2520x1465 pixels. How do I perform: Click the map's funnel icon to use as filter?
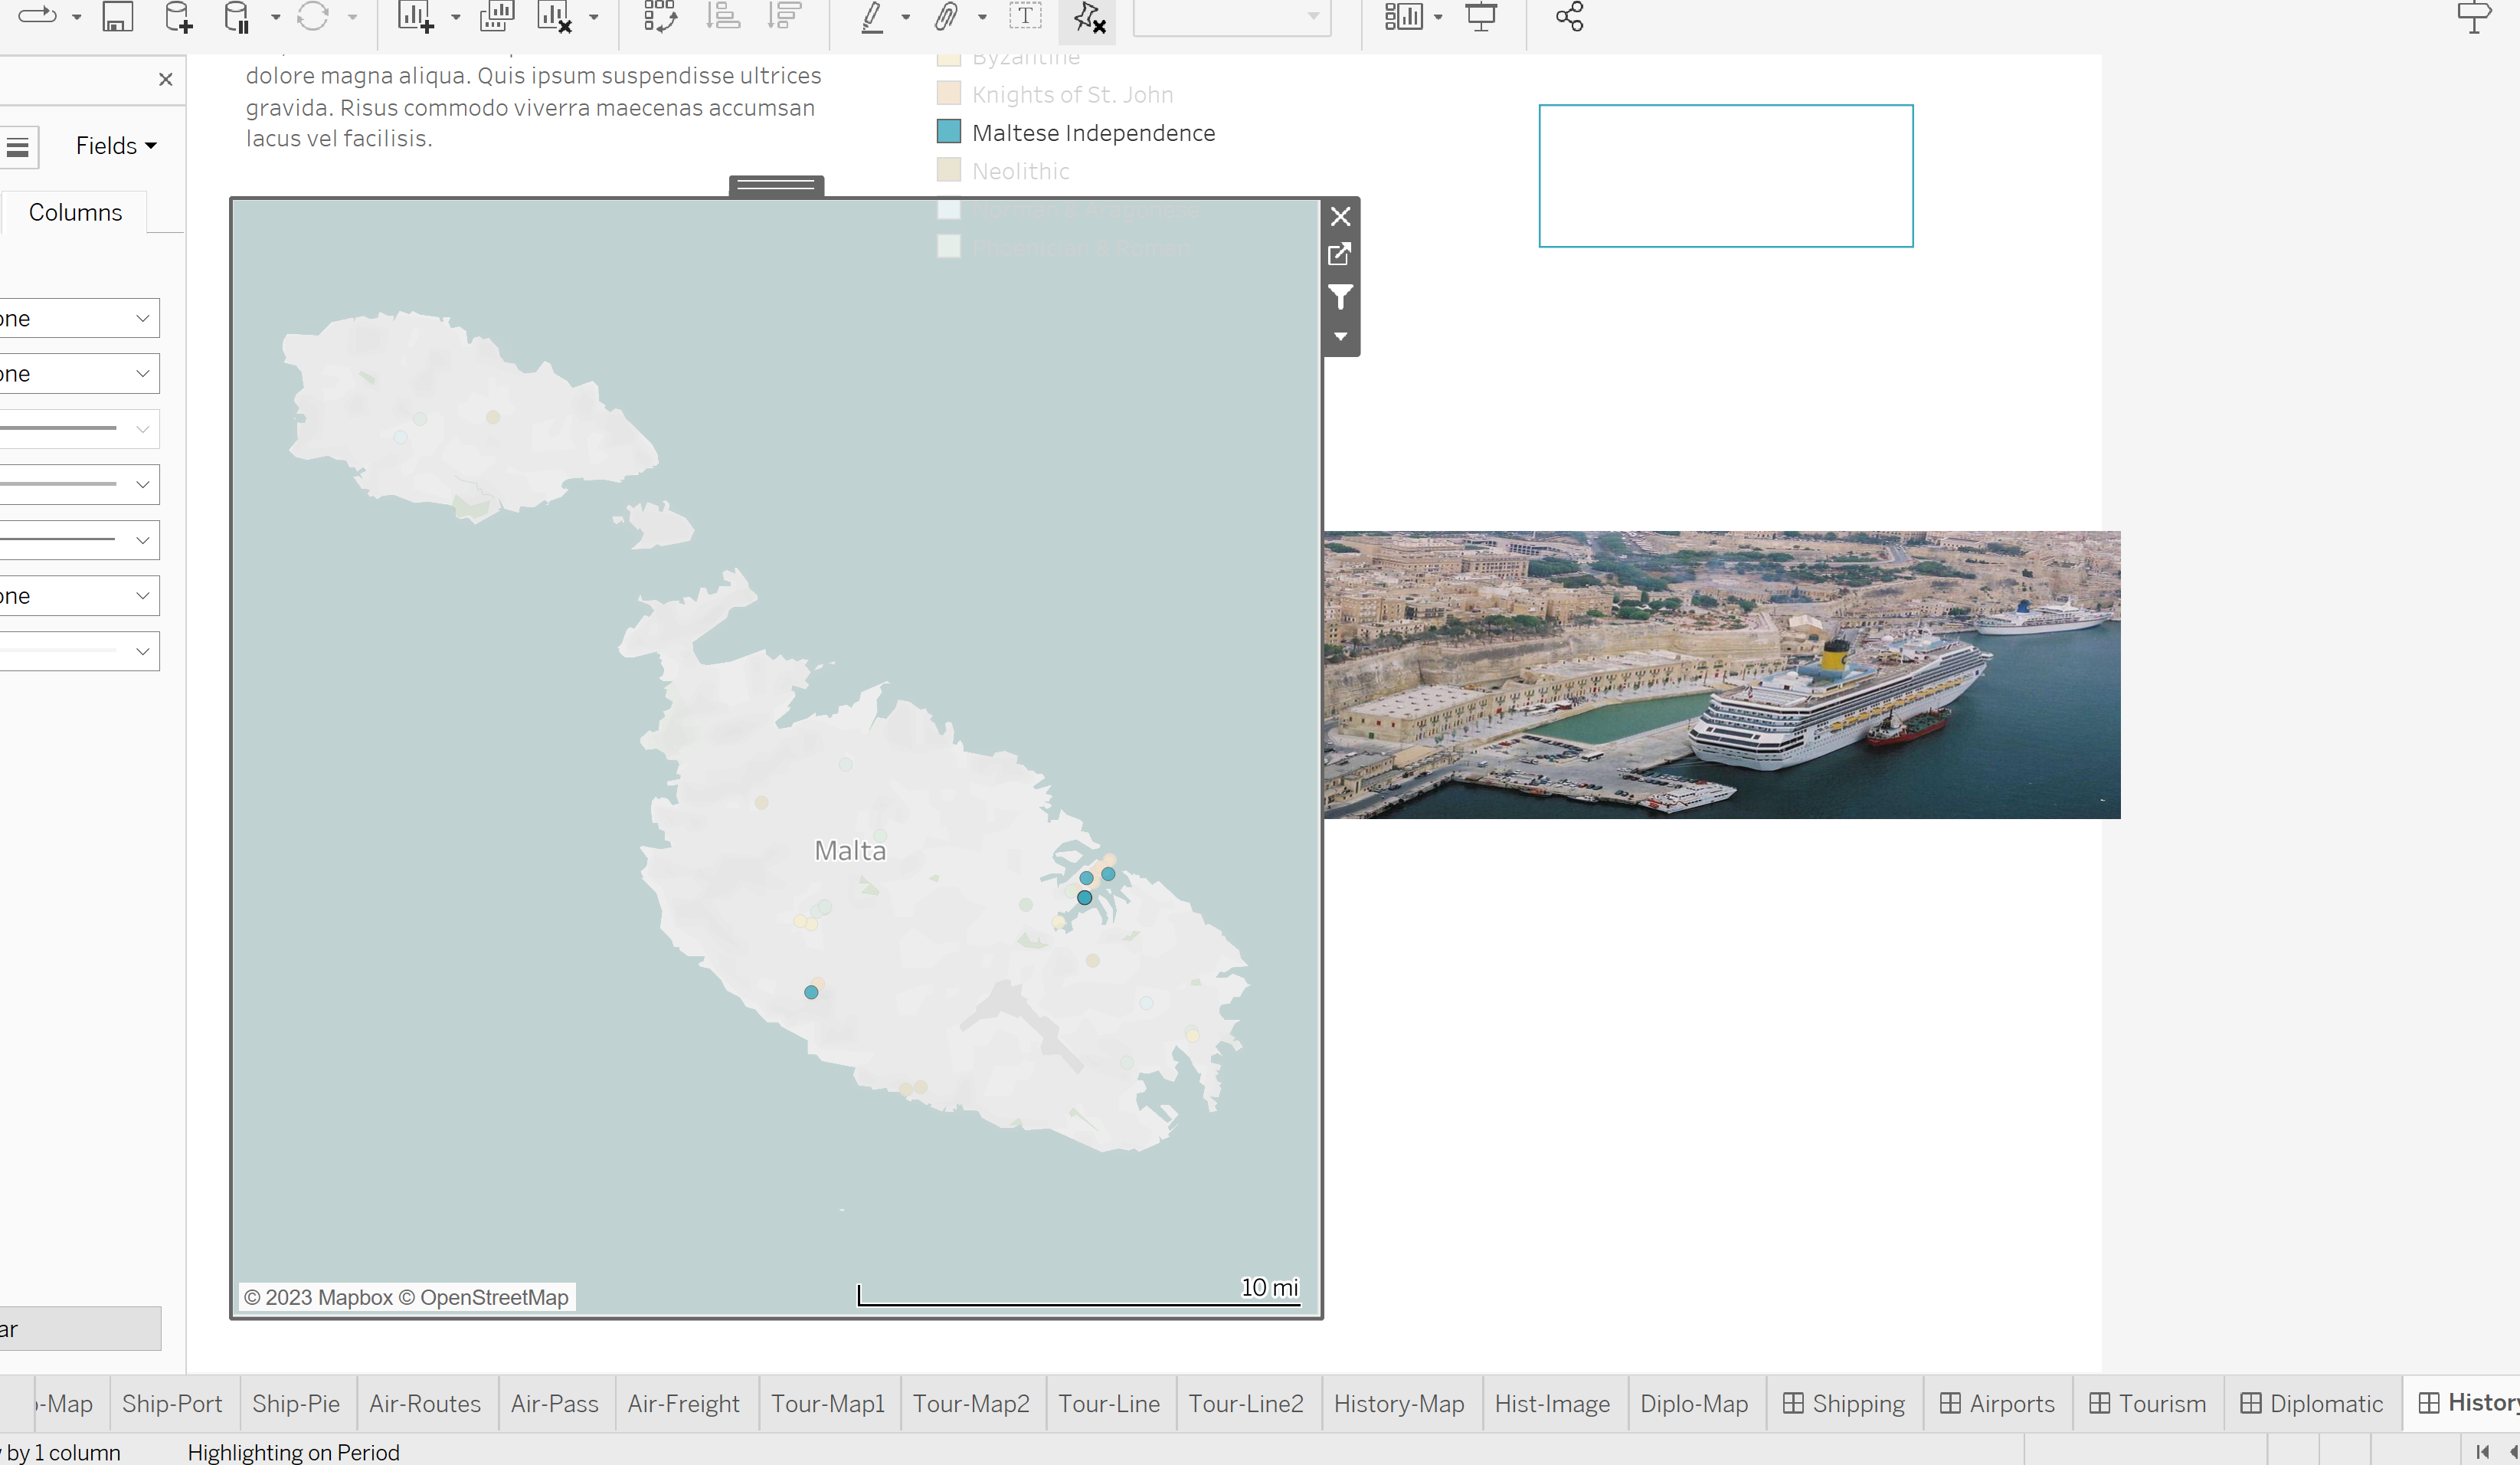(1340, 296)
